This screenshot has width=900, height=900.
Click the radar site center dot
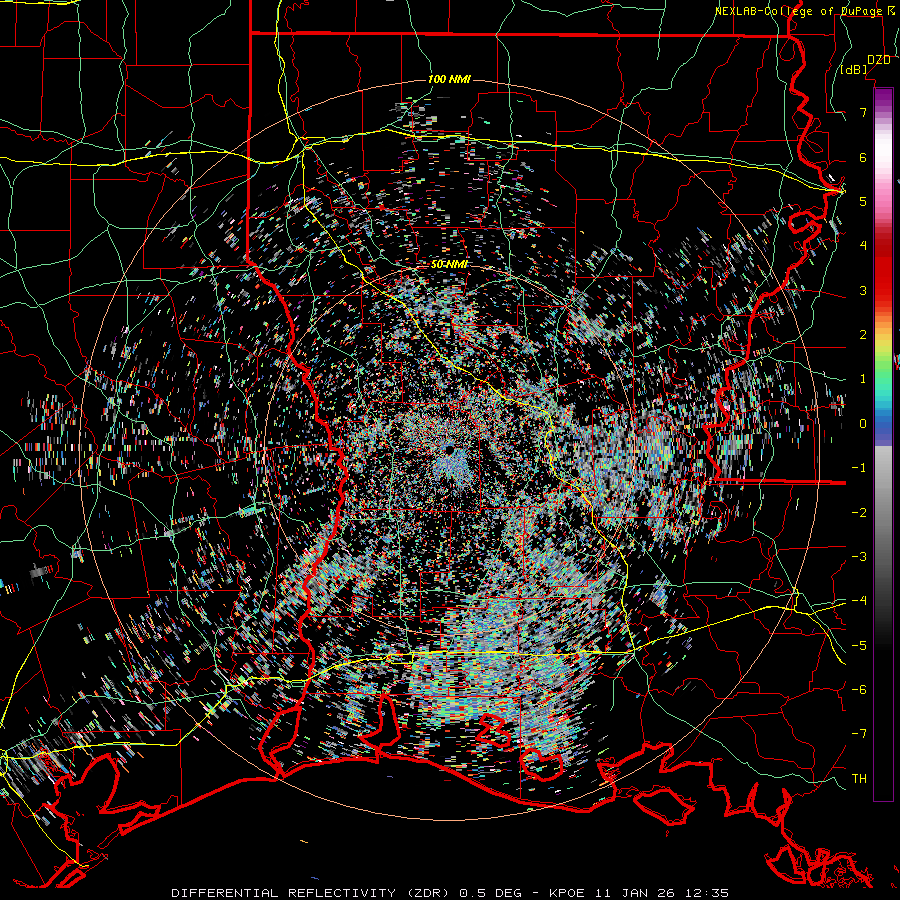(x=449, y=448)
